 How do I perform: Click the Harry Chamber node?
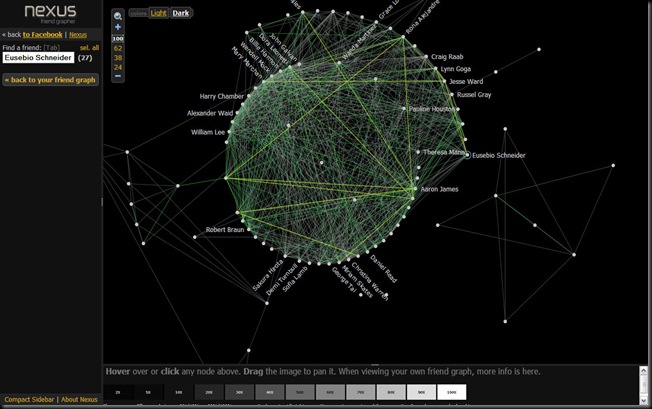pyautogui.click(x=249, y=96)
